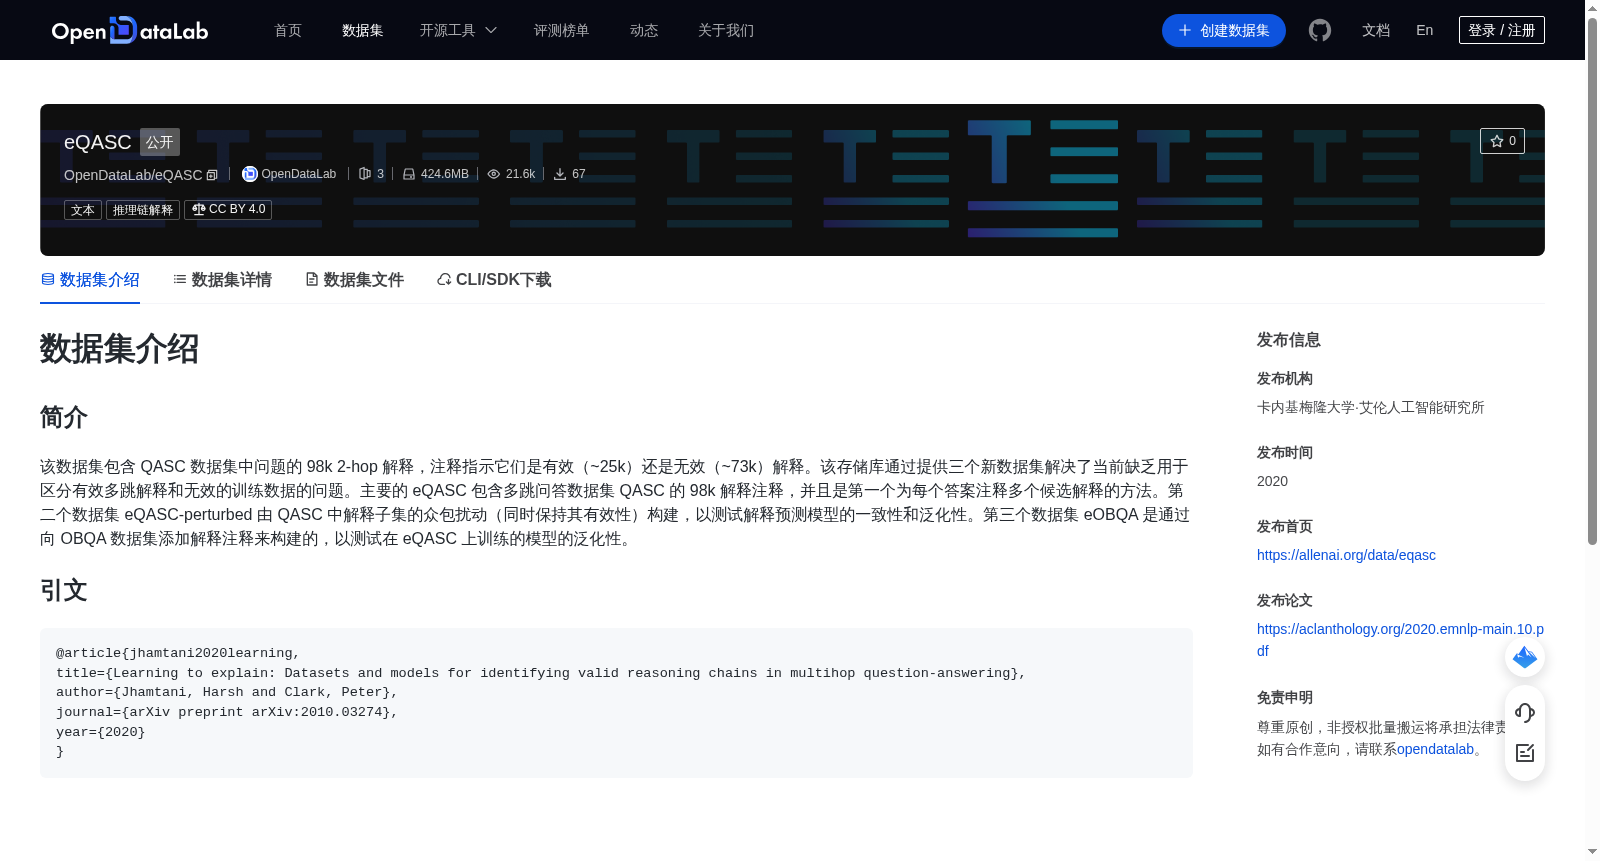Click the 2020 publish year value
Screen dimensions: 1600x861
[x=1272, y=481]
